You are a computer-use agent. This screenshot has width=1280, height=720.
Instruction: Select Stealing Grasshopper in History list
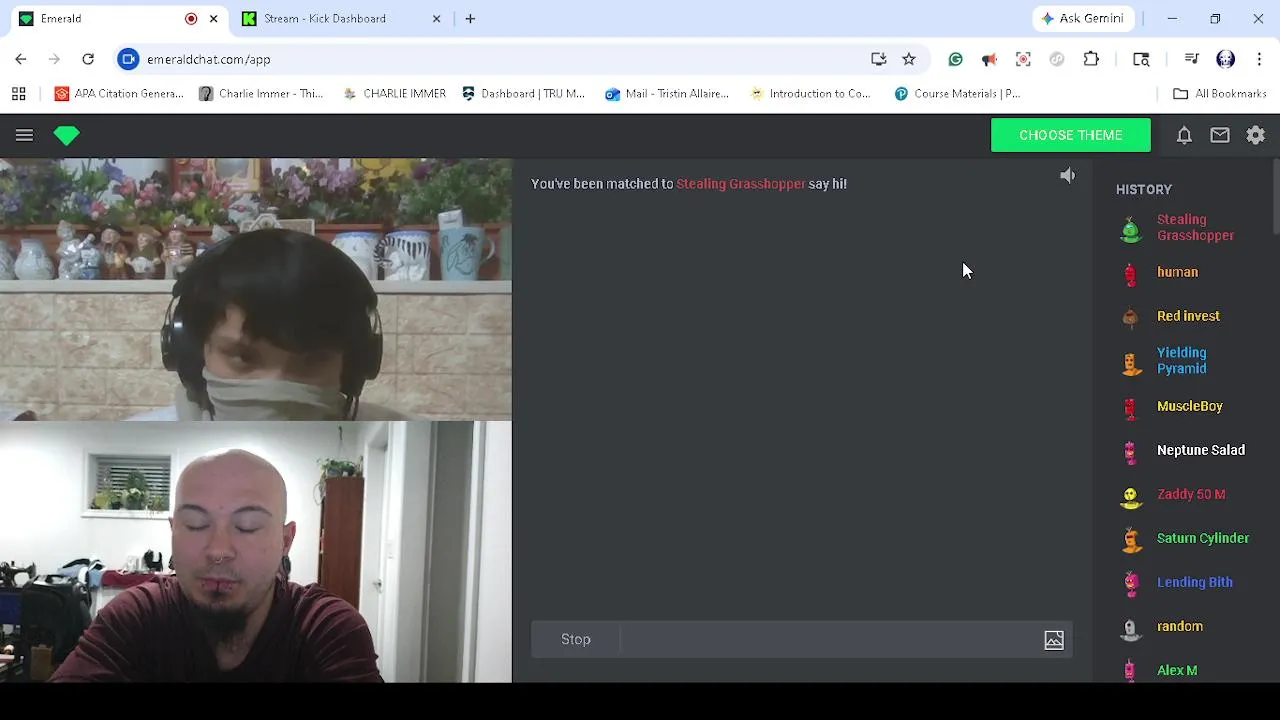(1195, 228)
